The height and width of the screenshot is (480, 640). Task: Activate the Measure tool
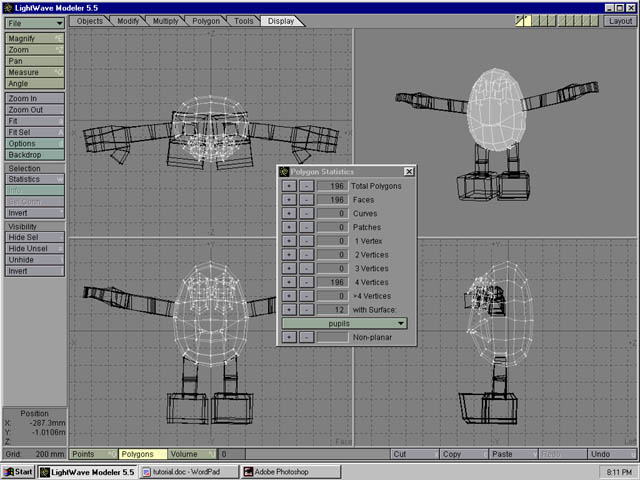(x=34, y=72)
